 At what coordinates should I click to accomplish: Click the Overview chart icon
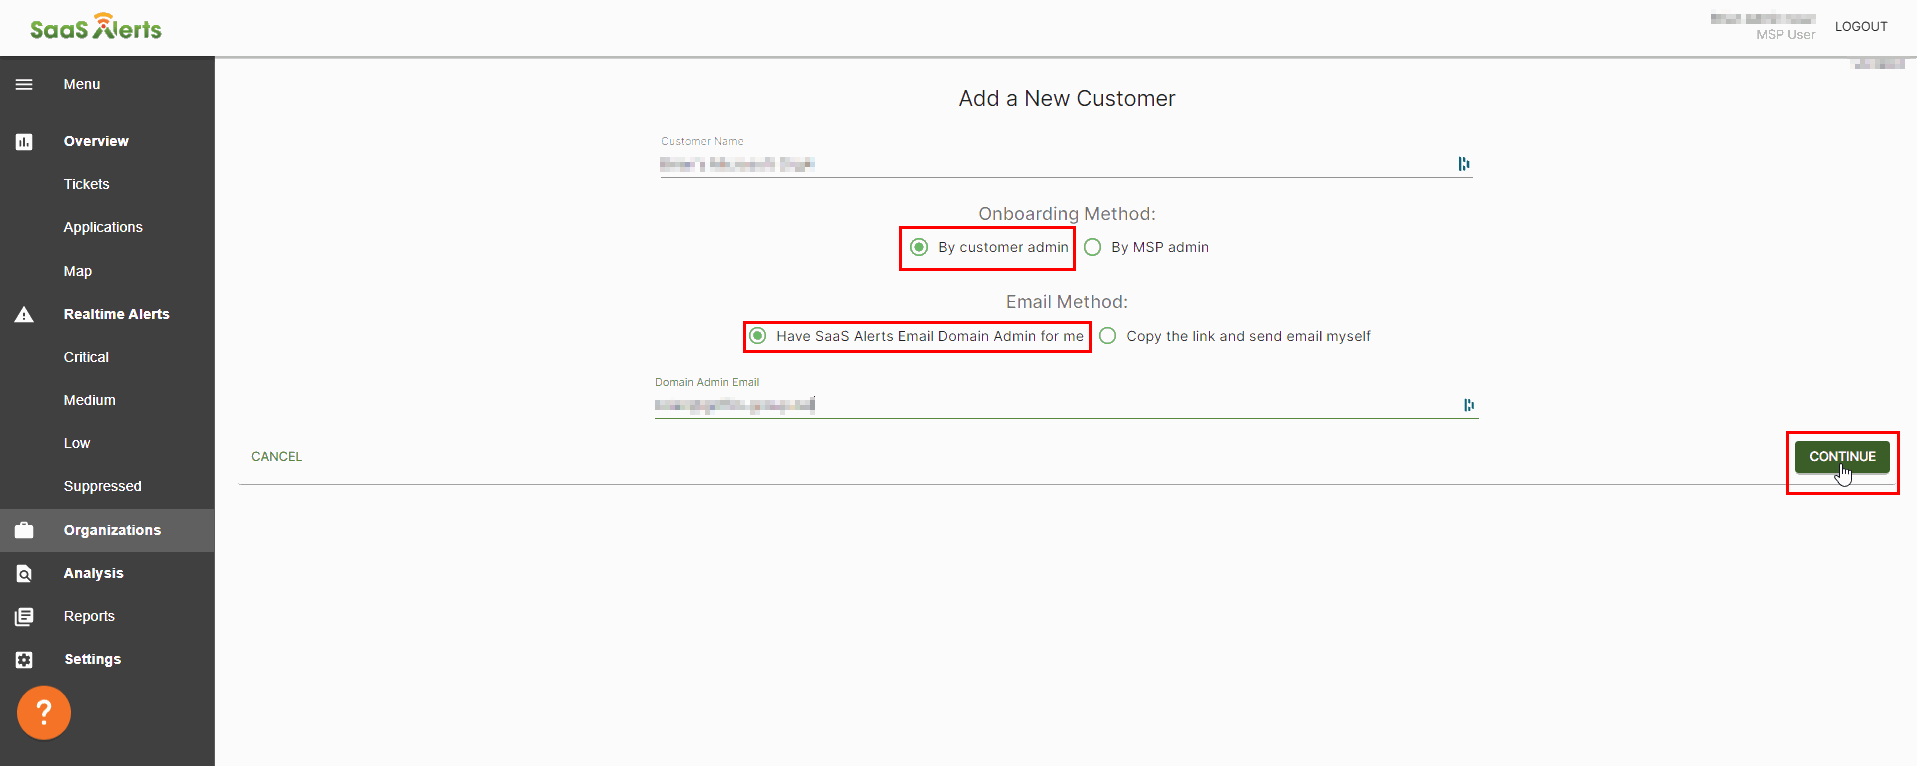tap(24, 142)
